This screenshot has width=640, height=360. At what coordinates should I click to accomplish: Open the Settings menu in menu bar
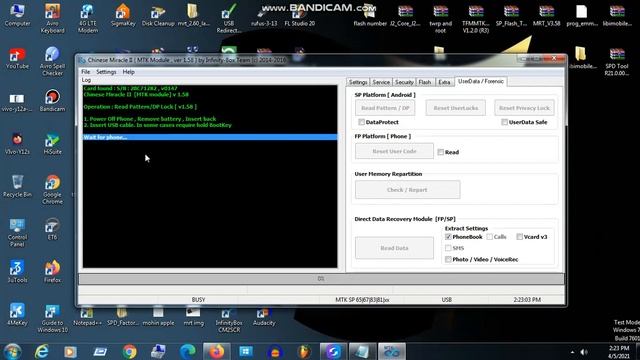click(106, 72)
